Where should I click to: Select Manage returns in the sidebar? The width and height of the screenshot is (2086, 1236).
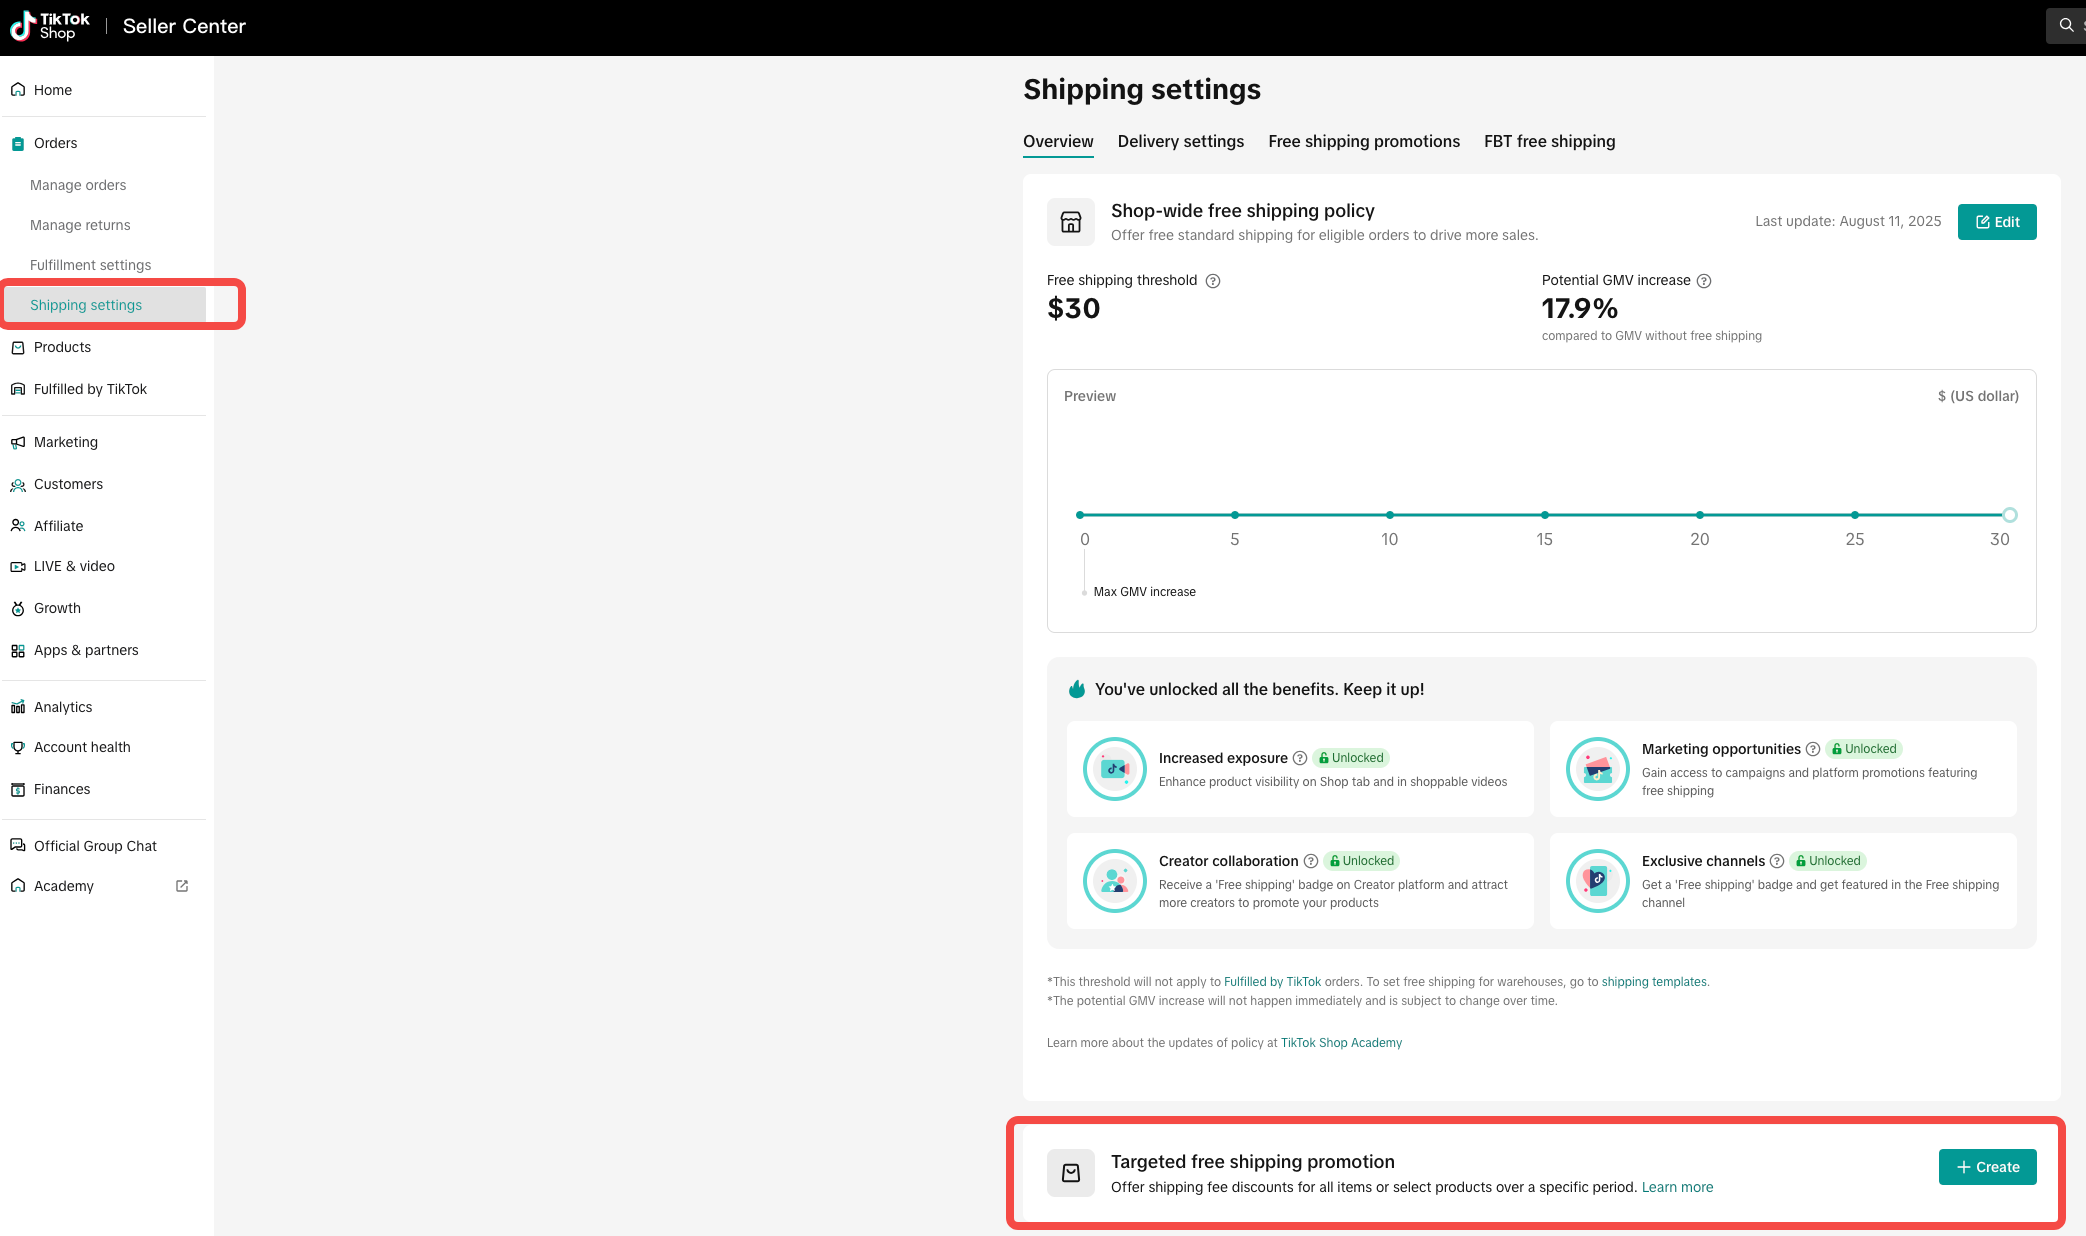pyautogui.click(x=80, y=225)
